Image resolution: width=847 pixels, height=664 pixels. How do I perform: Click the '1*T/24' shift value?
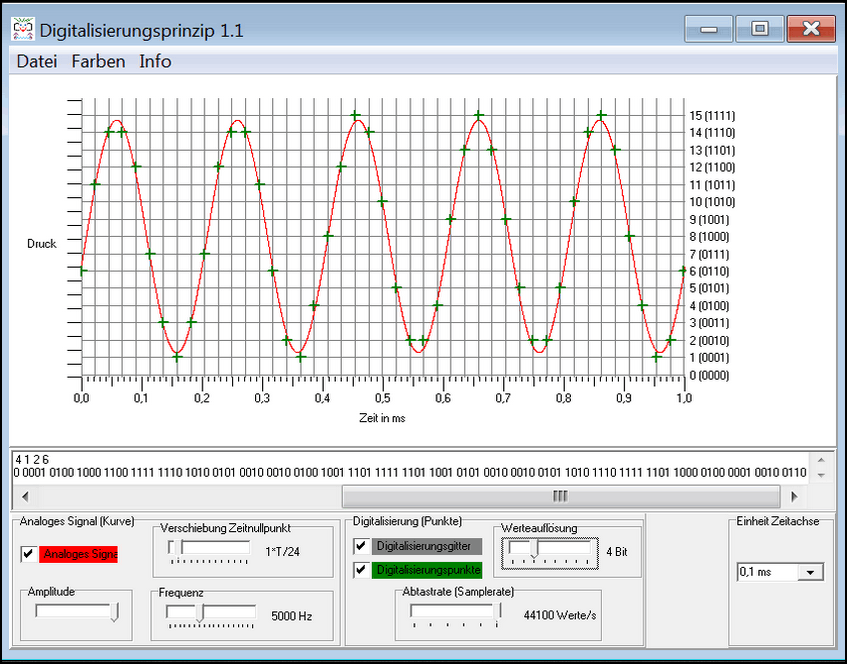point(283,552)
